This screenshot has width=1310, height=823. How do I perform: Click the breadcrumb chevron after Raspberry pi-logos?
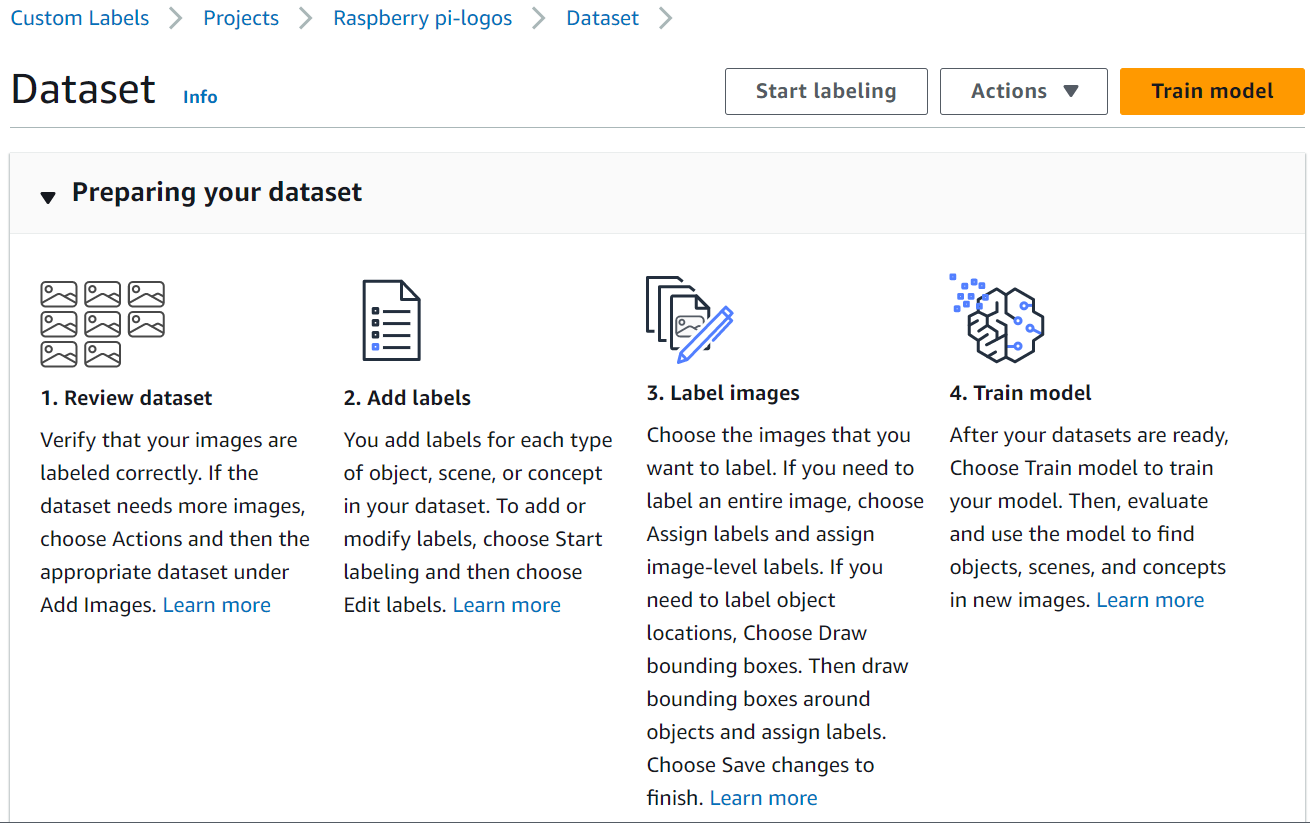click(x=539, y=18)
